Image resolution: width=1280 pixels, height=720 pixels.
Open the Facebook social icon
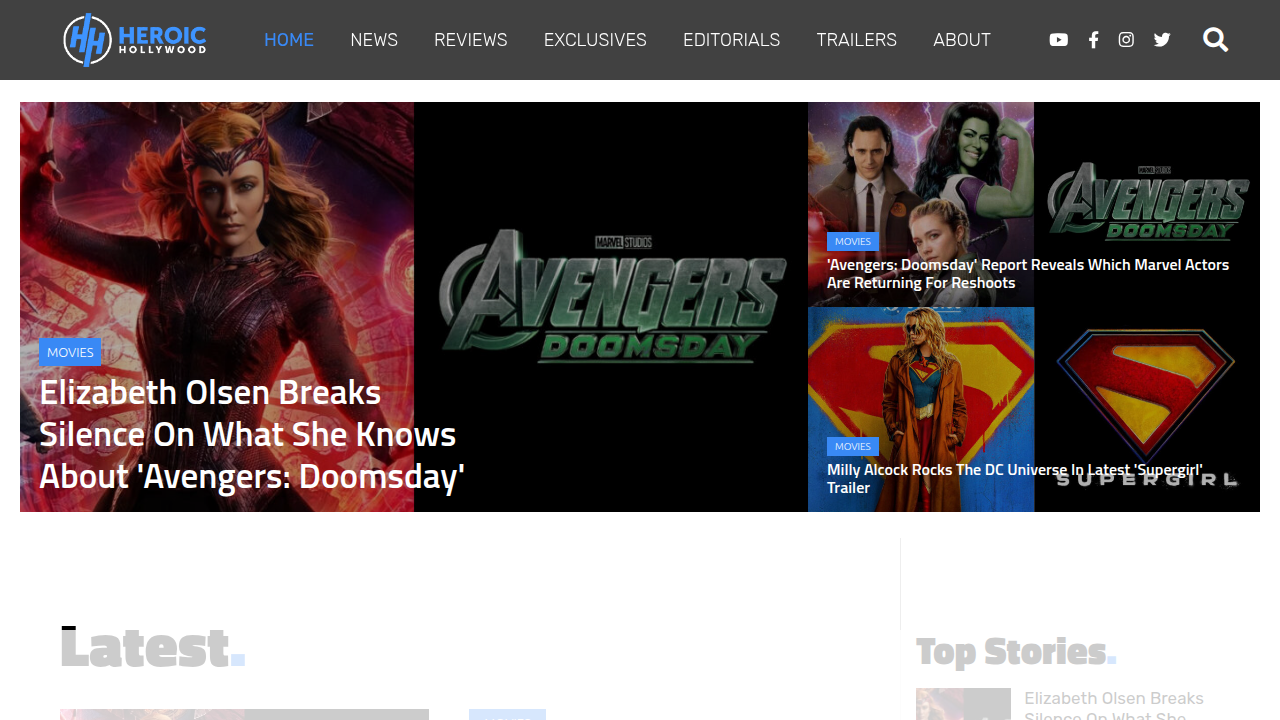click(x=1094, y=40)
